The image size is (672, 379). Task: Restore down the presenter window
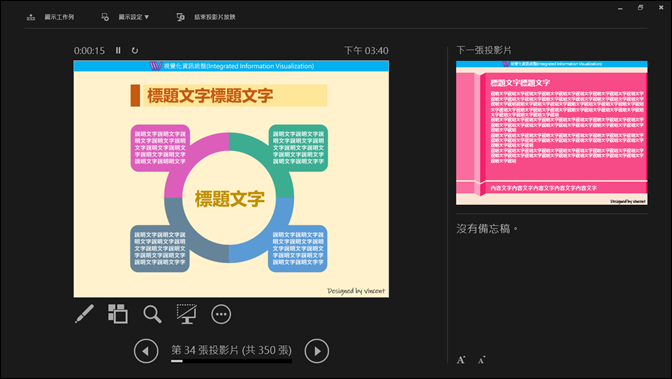pos(640,8)
